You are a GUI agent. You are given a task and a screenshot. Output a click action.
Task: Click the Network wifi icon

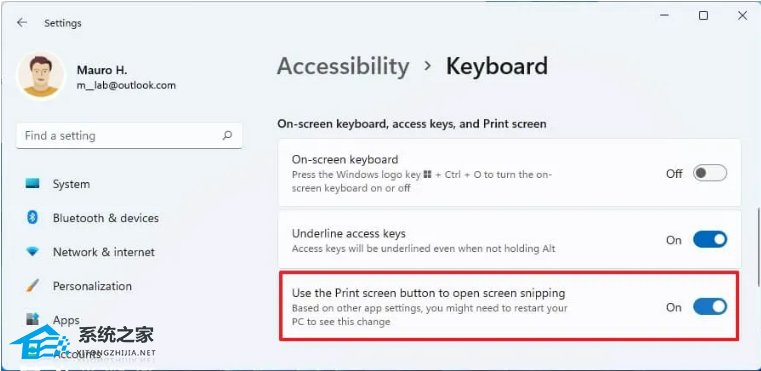pos(33,252)
